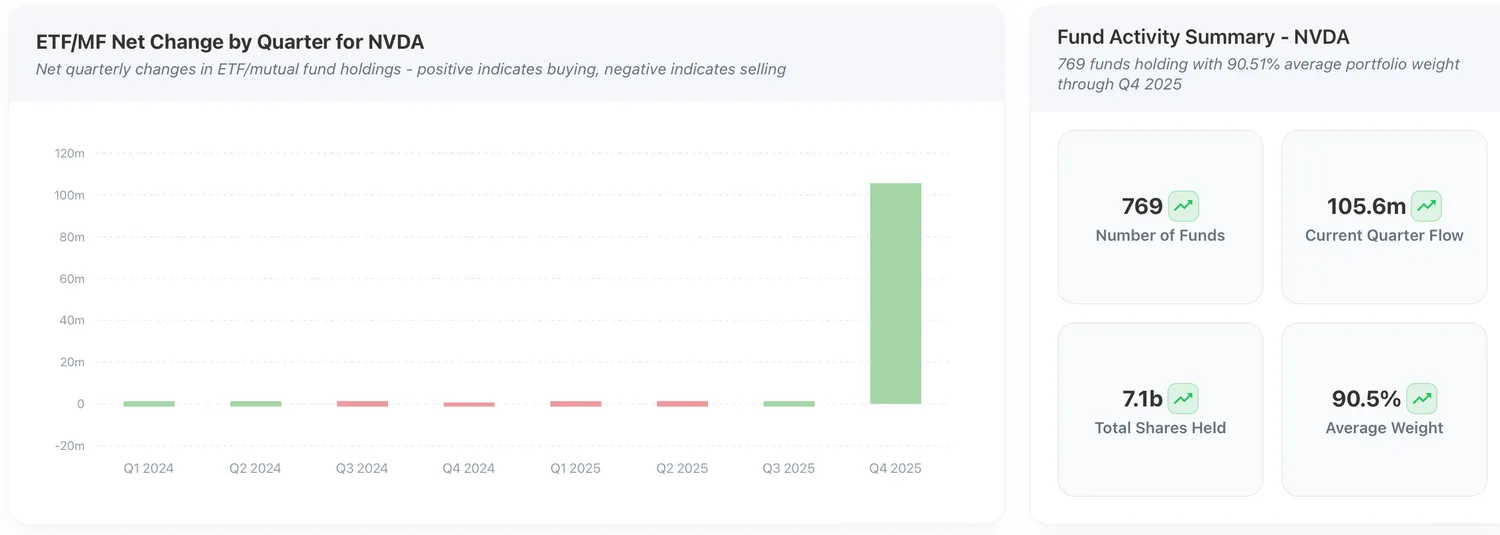Click the Total Shares Held label

point(1160,428)
